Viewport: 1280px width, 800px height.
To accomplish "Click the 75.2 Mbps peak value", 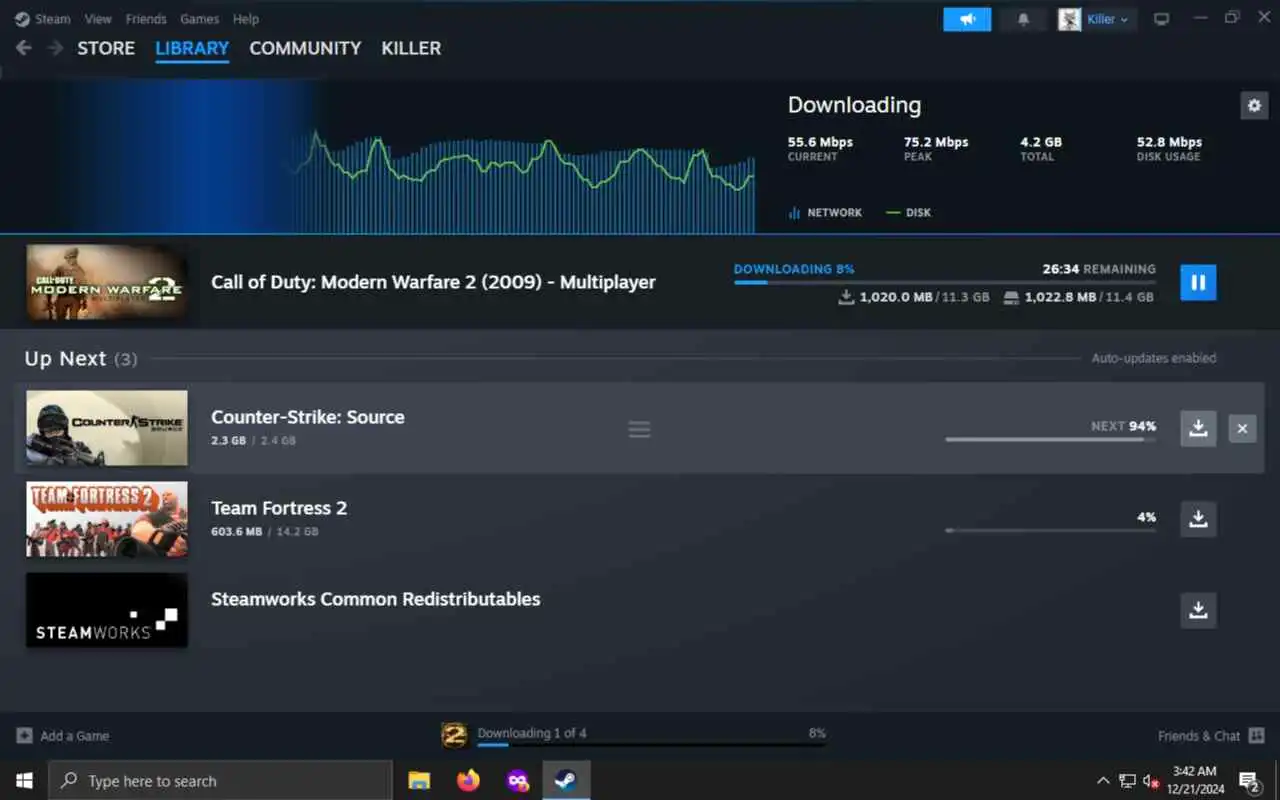I will (x=936, y=142).
